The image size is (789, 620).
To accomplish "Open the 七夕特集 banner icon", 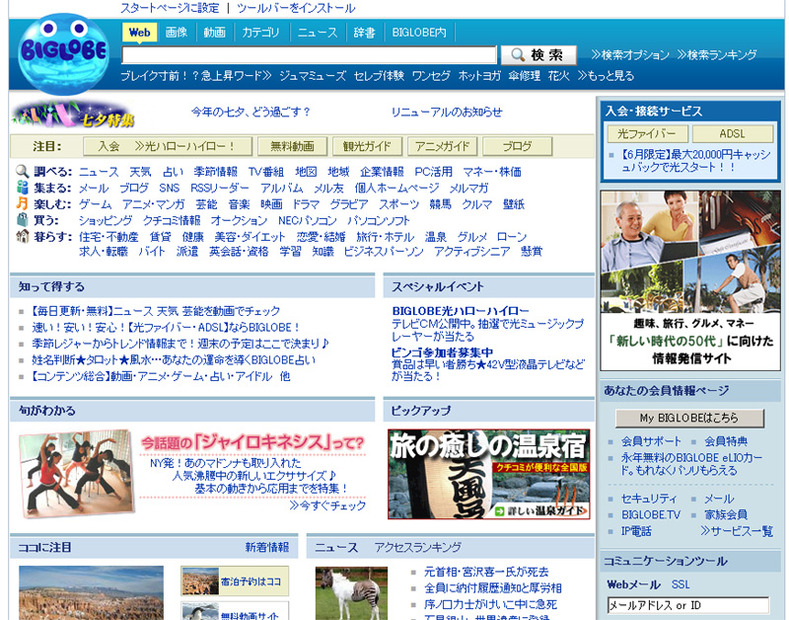I will pyautogui.click(x=73, y=115).
